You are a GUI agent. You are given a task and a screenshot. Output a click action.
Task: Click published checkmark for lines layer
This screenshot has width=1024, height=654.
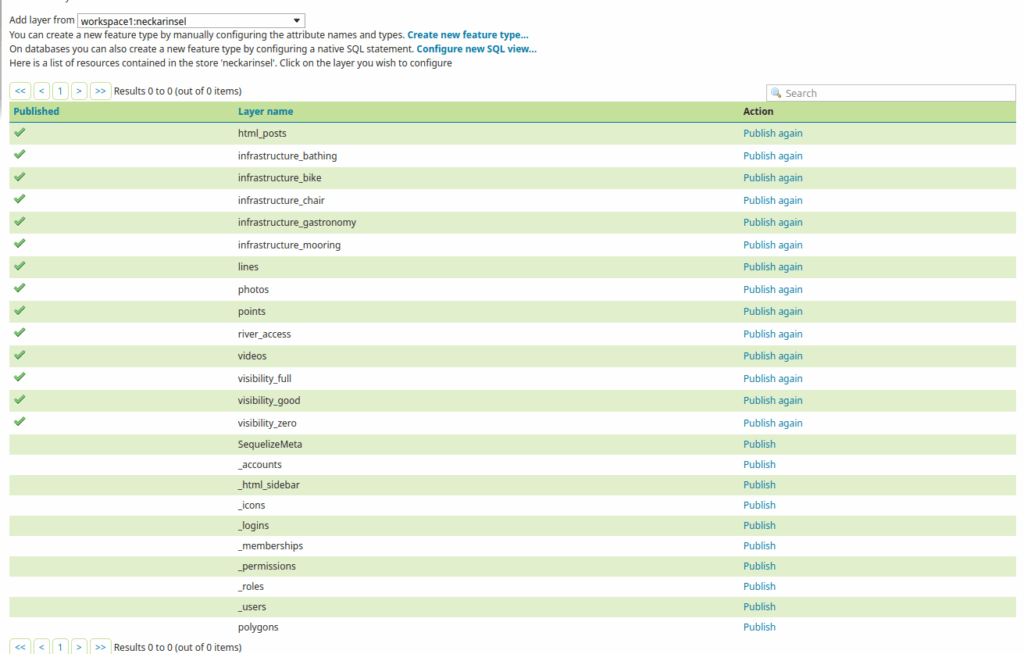tap(20, 265)
